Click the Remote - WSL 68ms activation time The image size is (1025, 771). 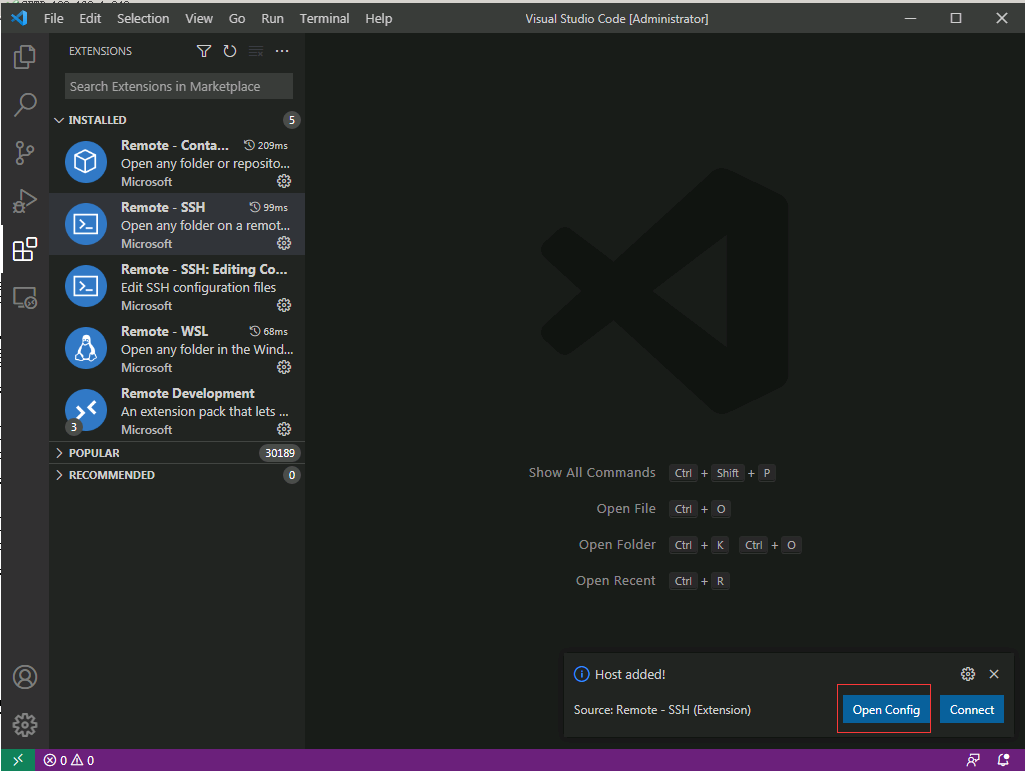pyautogui.click(x=269, y=332)
